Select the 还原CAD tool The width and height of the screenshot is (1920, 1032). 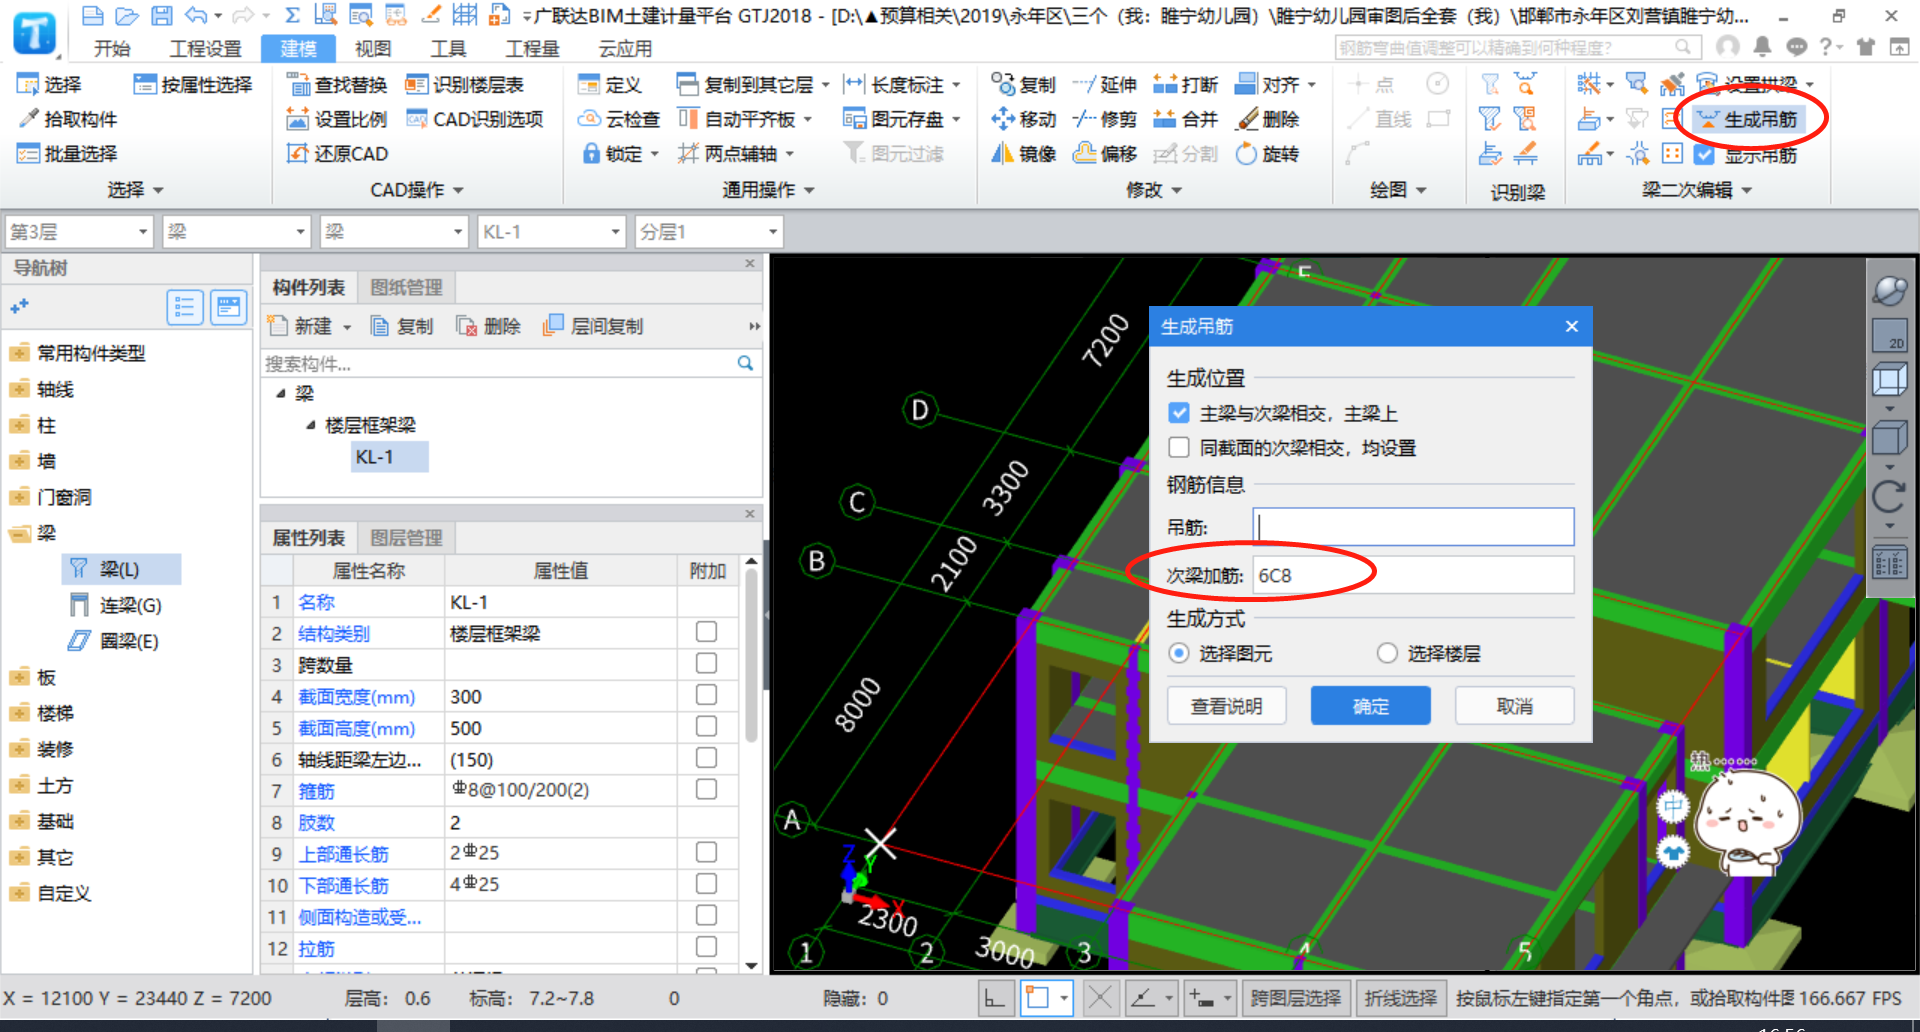(x=338, y=154)
